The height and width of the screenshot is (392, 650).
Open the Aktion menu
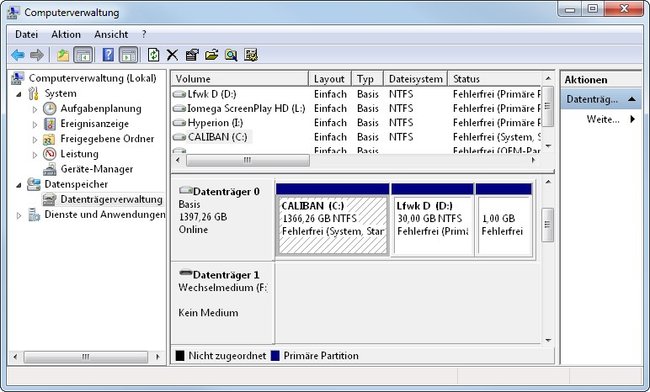pos(66,34)
